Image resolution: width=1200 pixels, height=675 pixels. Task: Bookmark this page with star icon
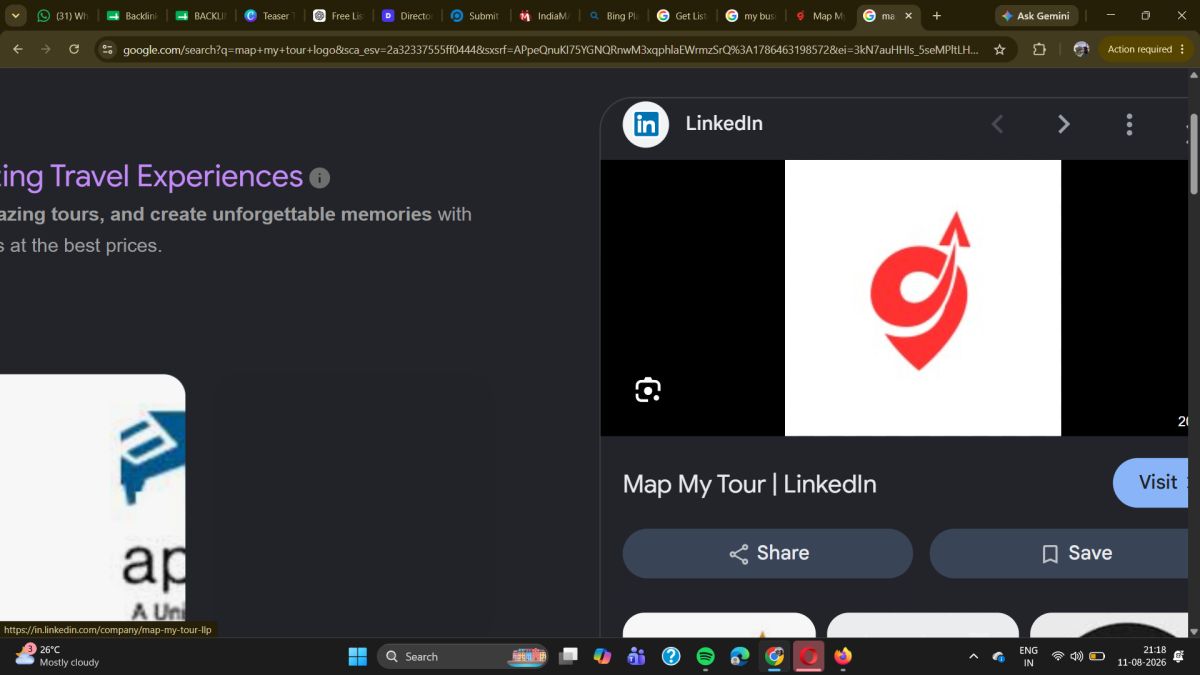(x=999, y=49)
